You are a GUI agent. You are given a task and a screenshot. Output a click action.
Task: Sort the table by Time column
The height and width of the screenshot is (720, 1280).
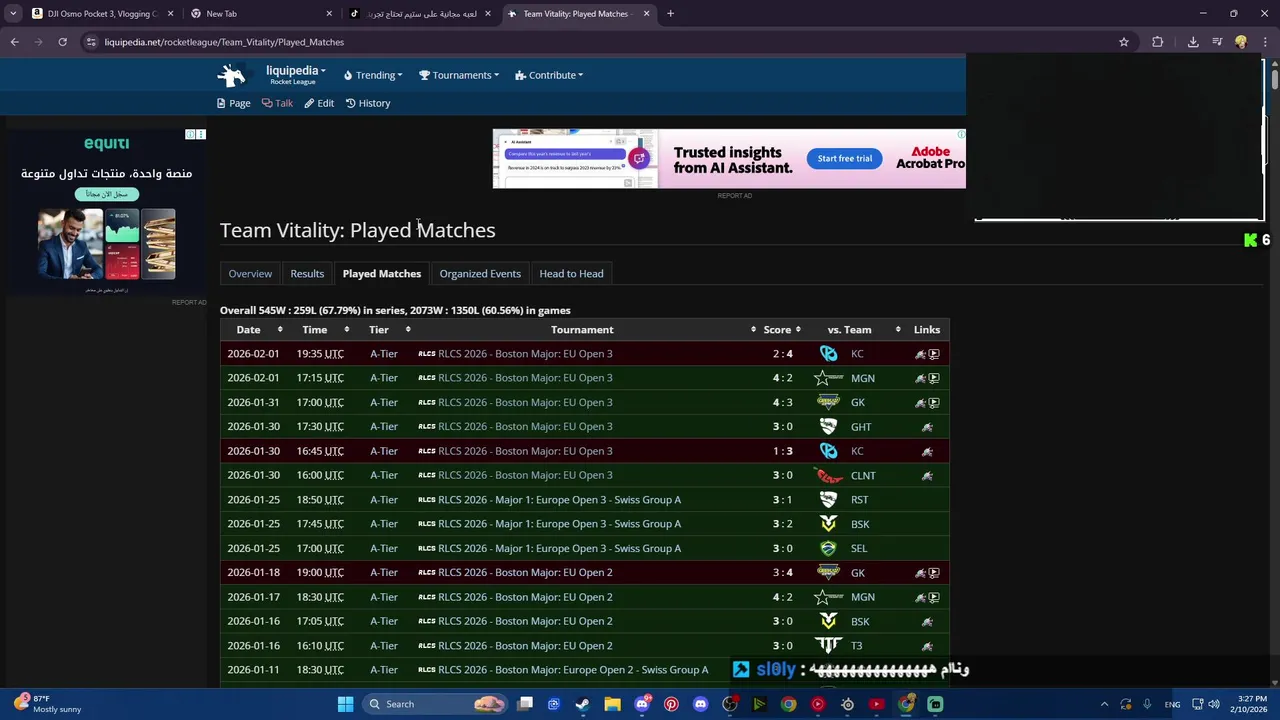click(x=347, y=330)
